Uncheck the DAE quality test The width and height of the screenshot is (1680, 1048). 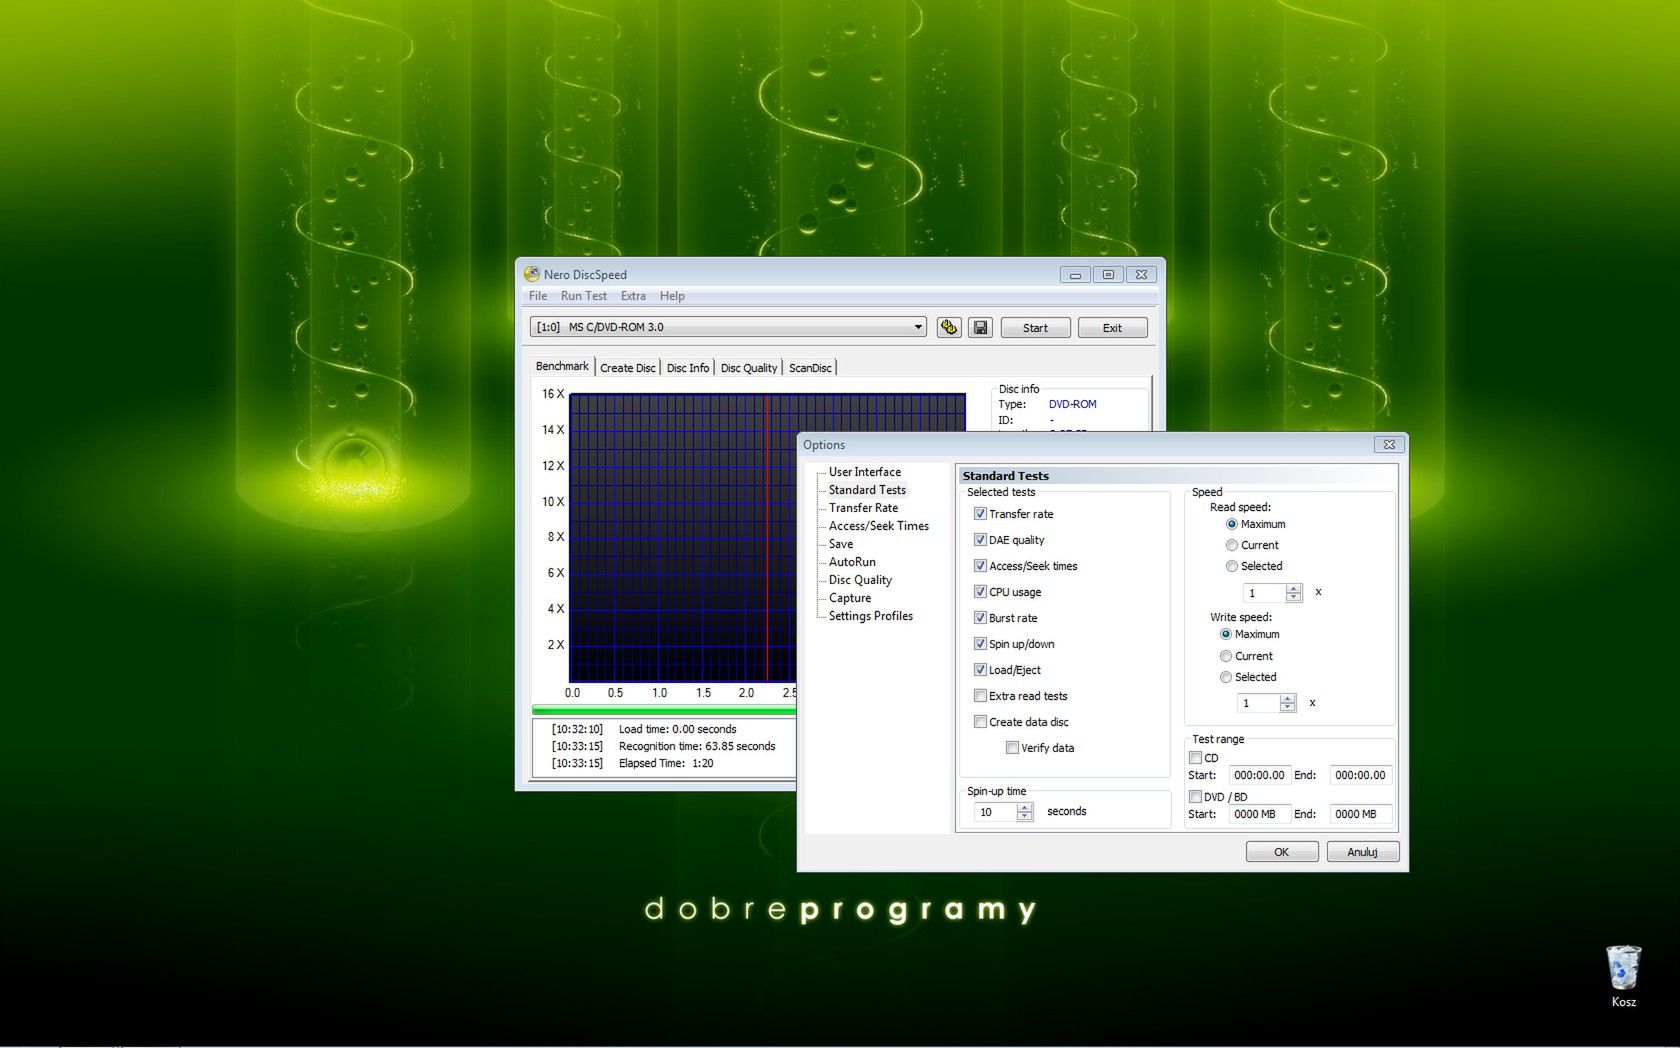point(980,539)
